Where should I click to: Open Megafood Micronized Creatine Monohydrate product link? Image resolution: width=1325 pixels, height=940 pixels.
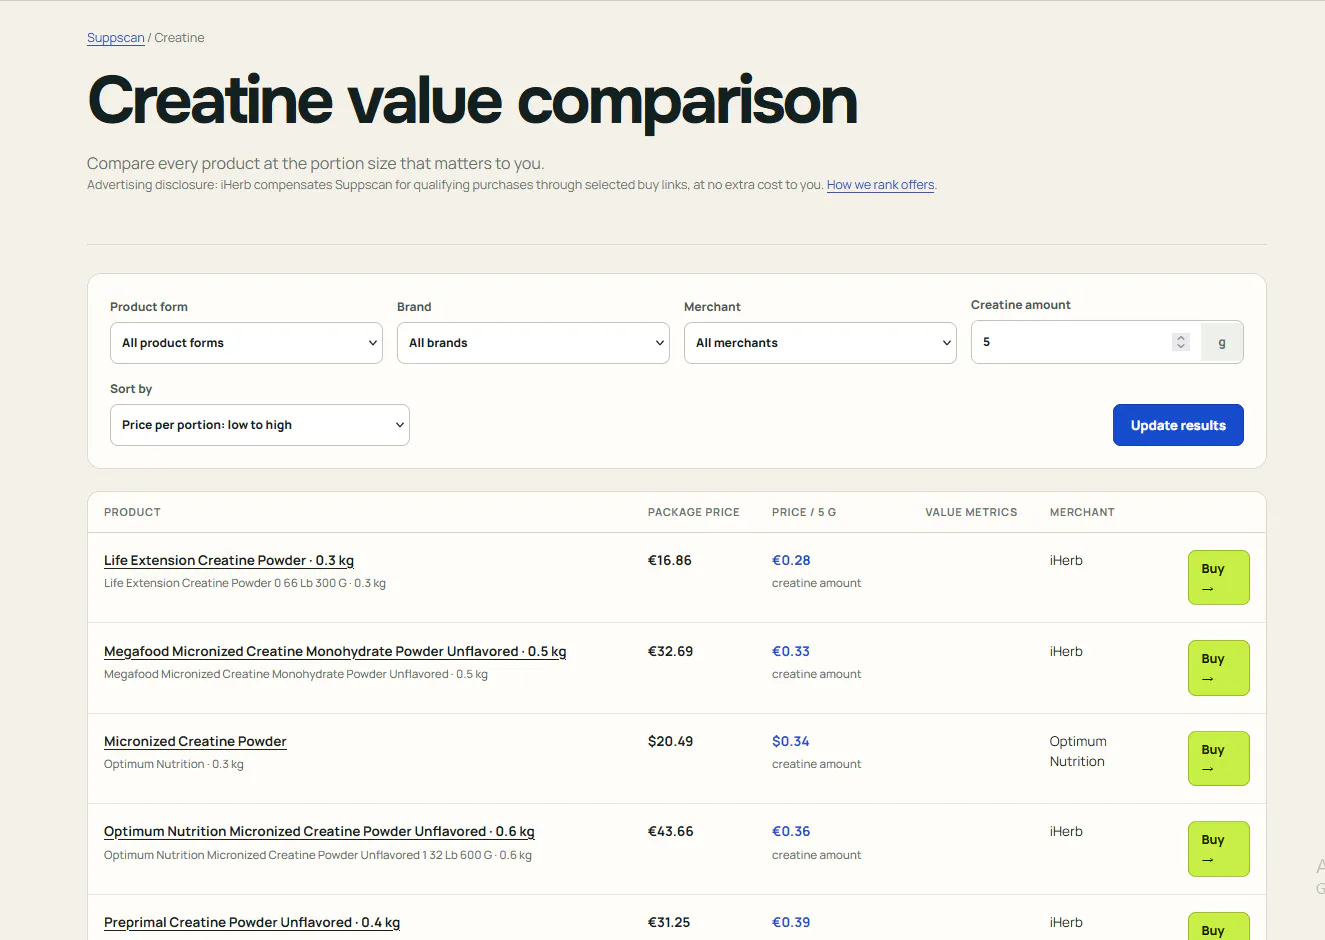335,652
